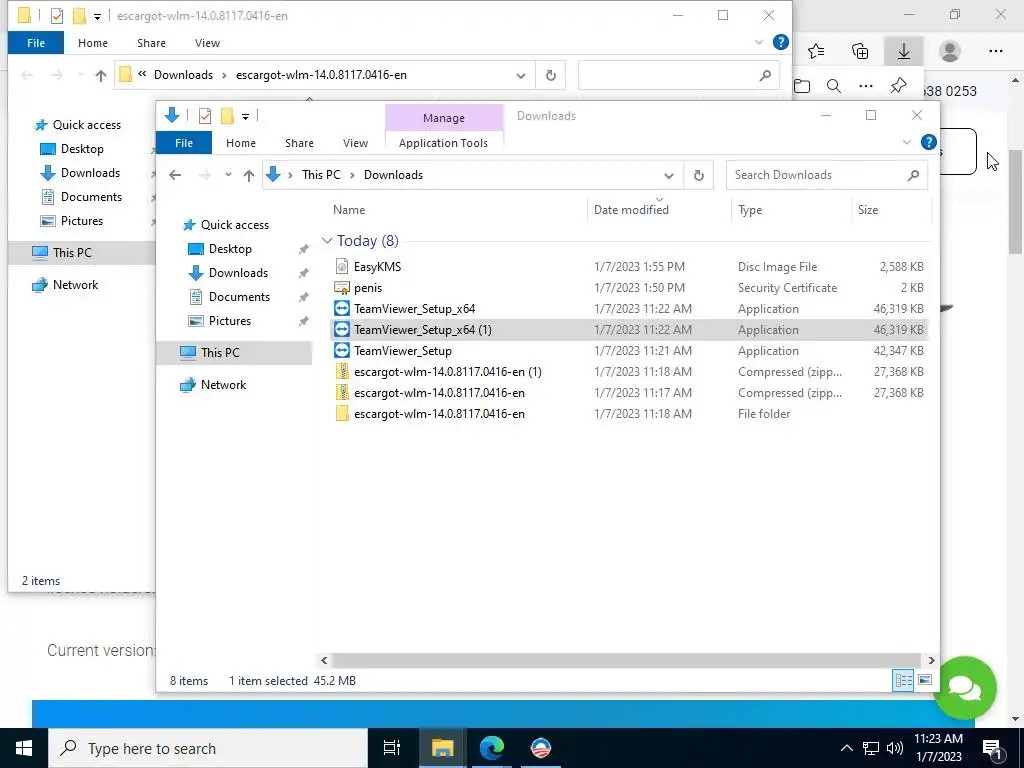Image resolution: width=1024 pixels, height=768 pixels.
Task: Open taskbar clock showing 11:23 AM
Action: coord(938,748)
